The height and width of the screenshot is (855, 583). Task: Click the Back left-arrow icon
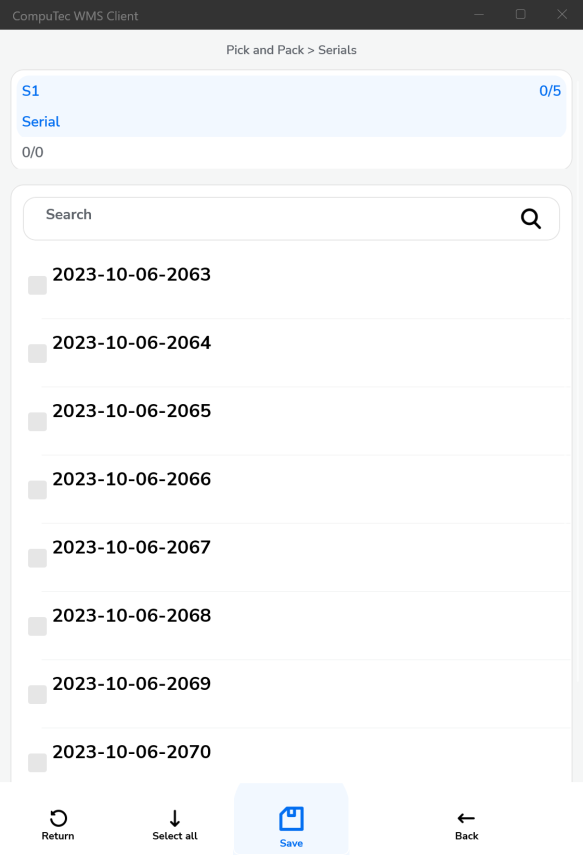point(466,818)
